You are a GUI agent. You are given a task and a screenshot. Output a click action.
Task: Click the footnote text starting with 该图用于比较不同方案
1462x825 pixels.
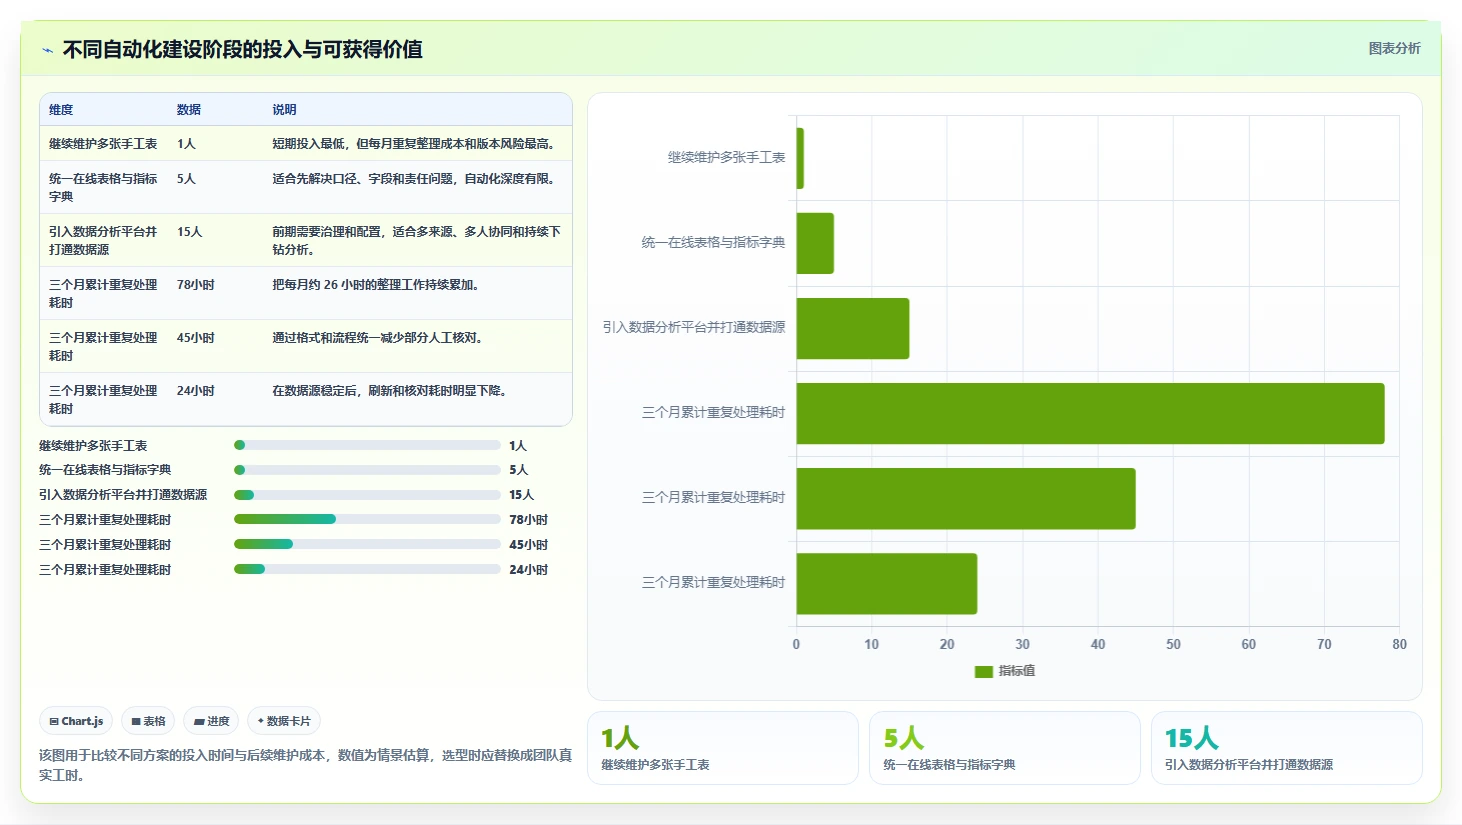[x=306, y=765]
